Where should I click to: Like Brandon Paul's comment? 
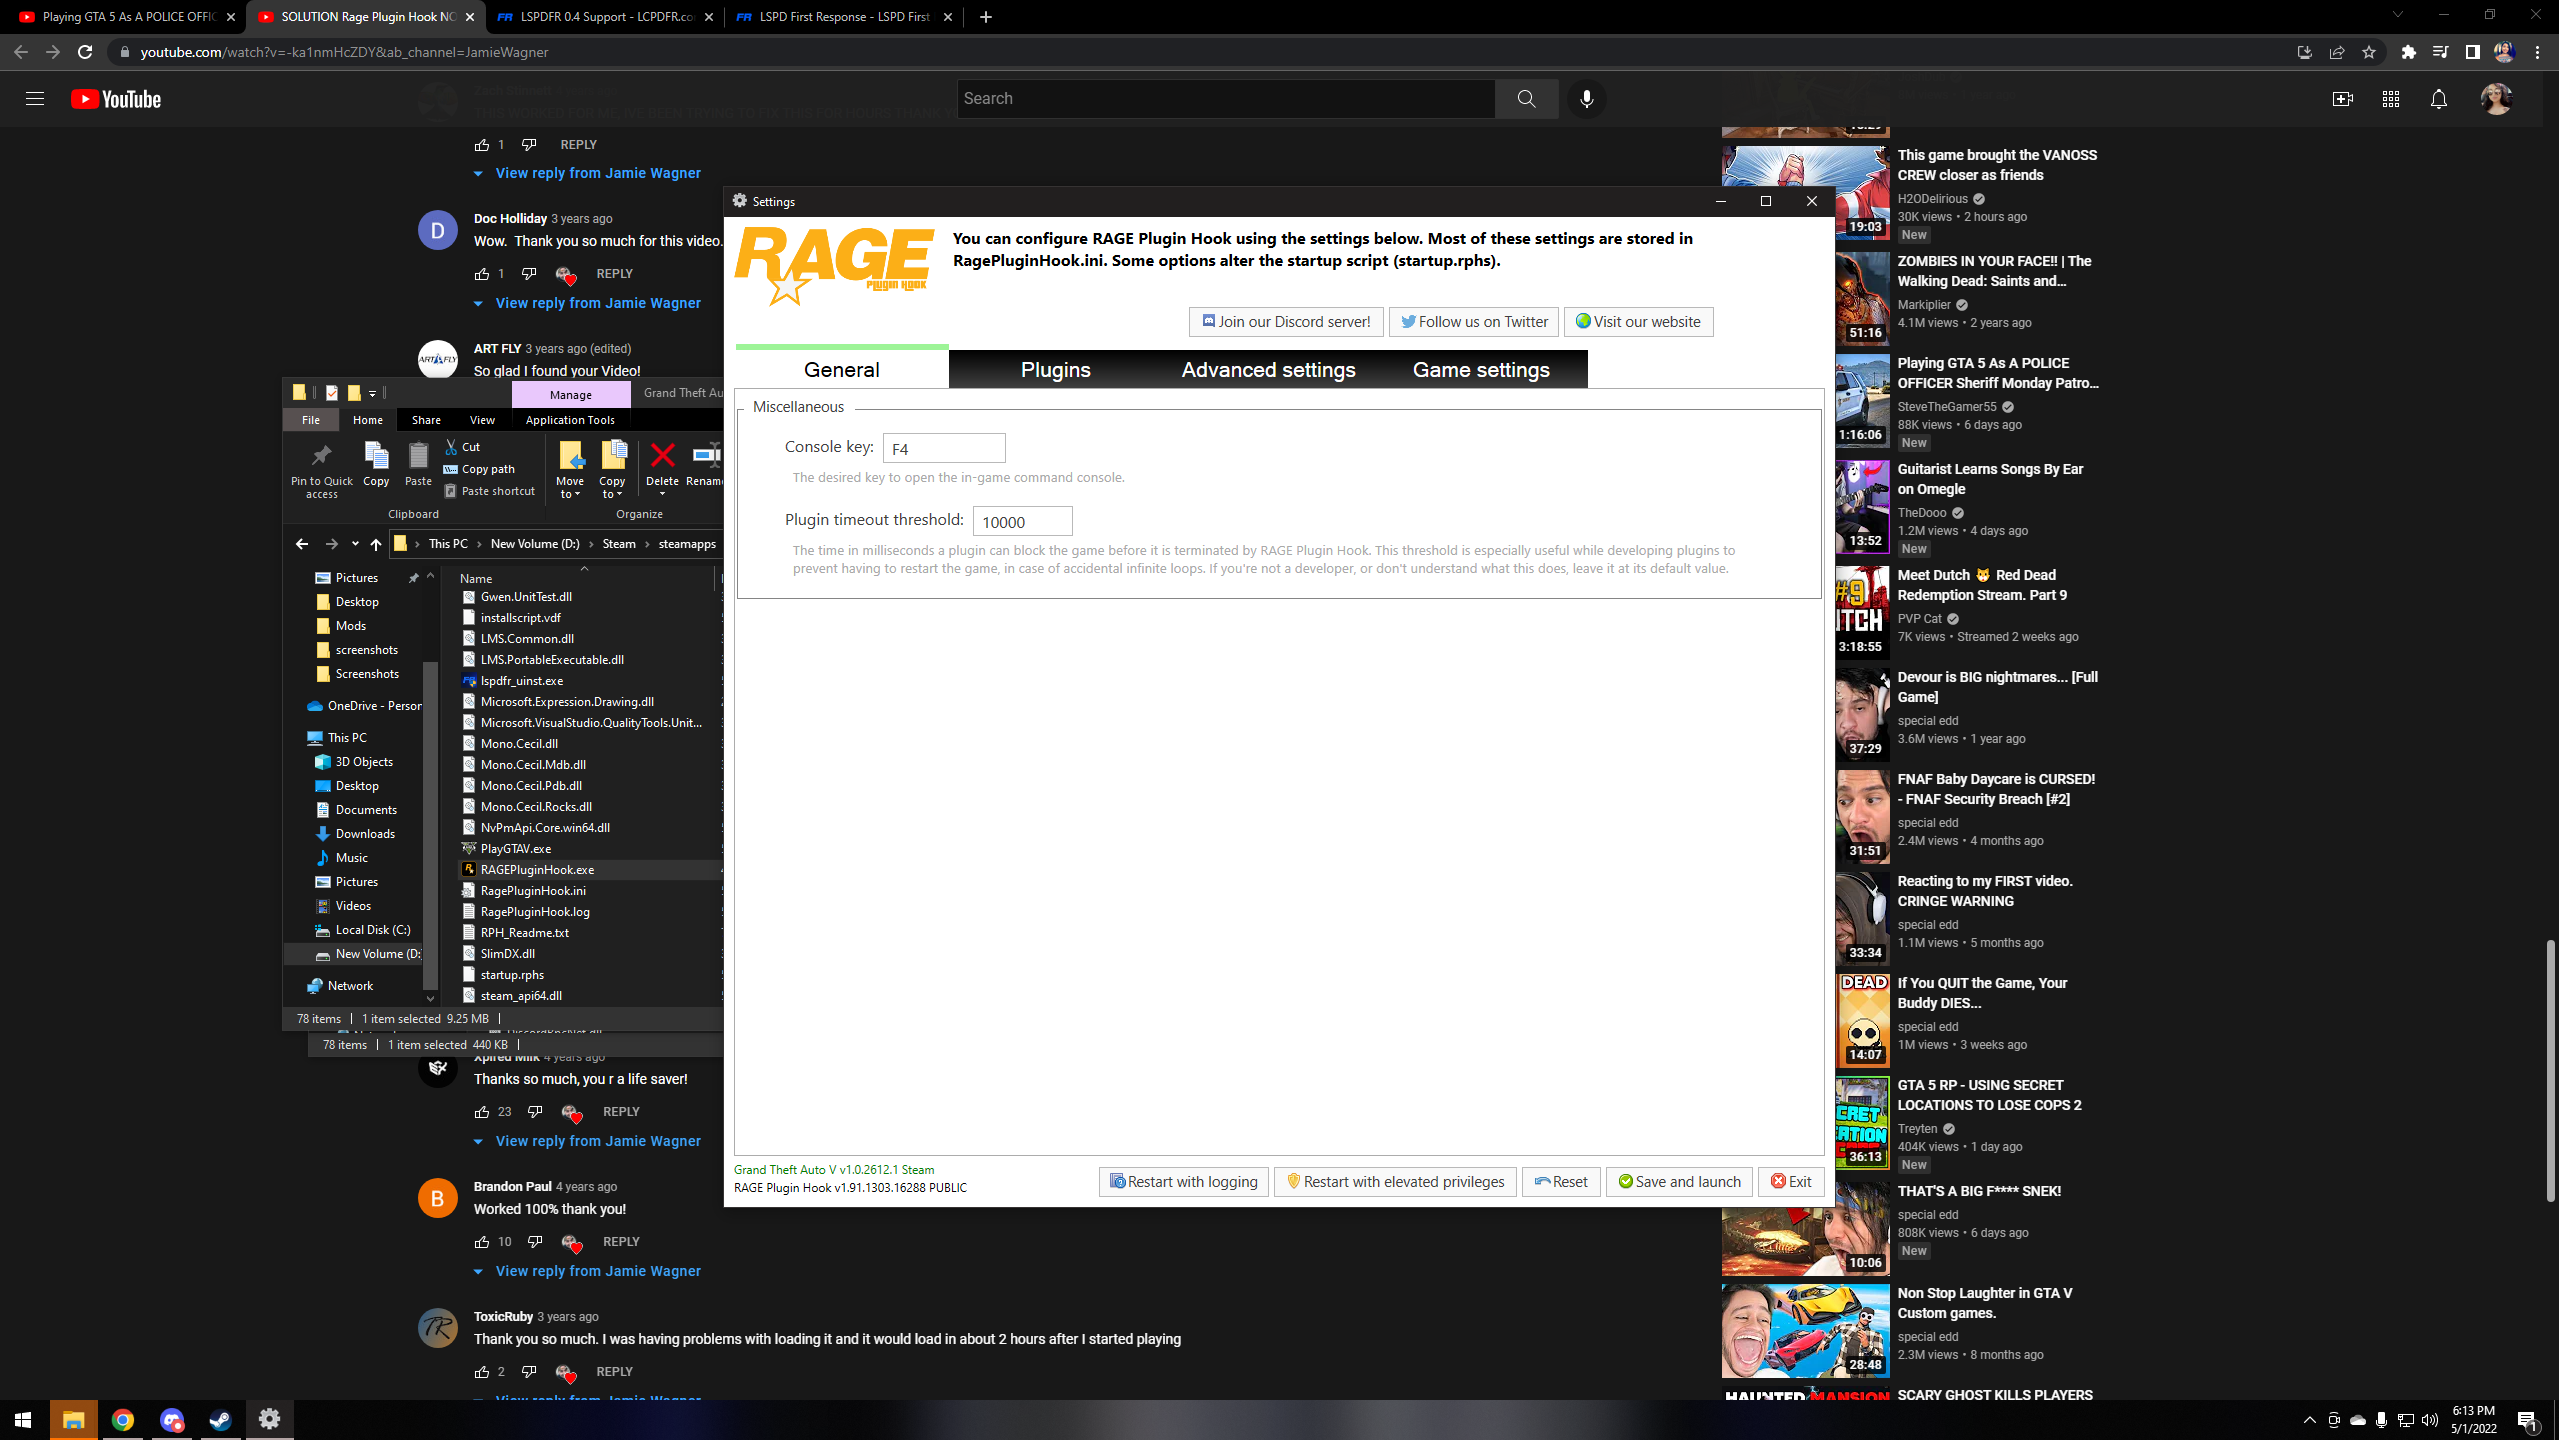pyautogui.click(x=482, y=1242)
